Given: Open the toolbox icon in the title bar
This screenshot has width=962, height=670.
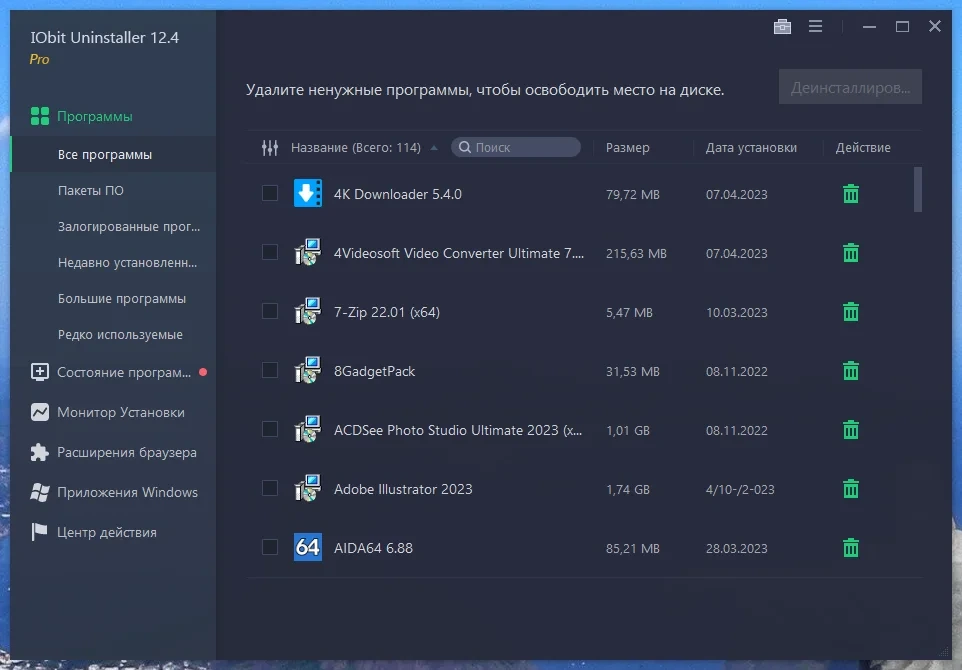Looking at the screenshot, I should point(782,26).
